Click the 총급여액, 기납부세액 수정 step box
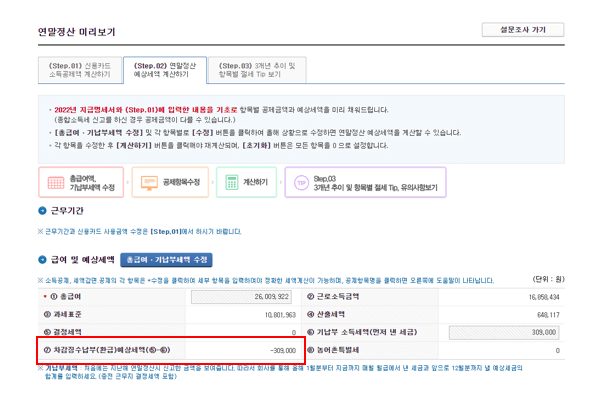The image size is (589, 397). [x=81, y=183]
